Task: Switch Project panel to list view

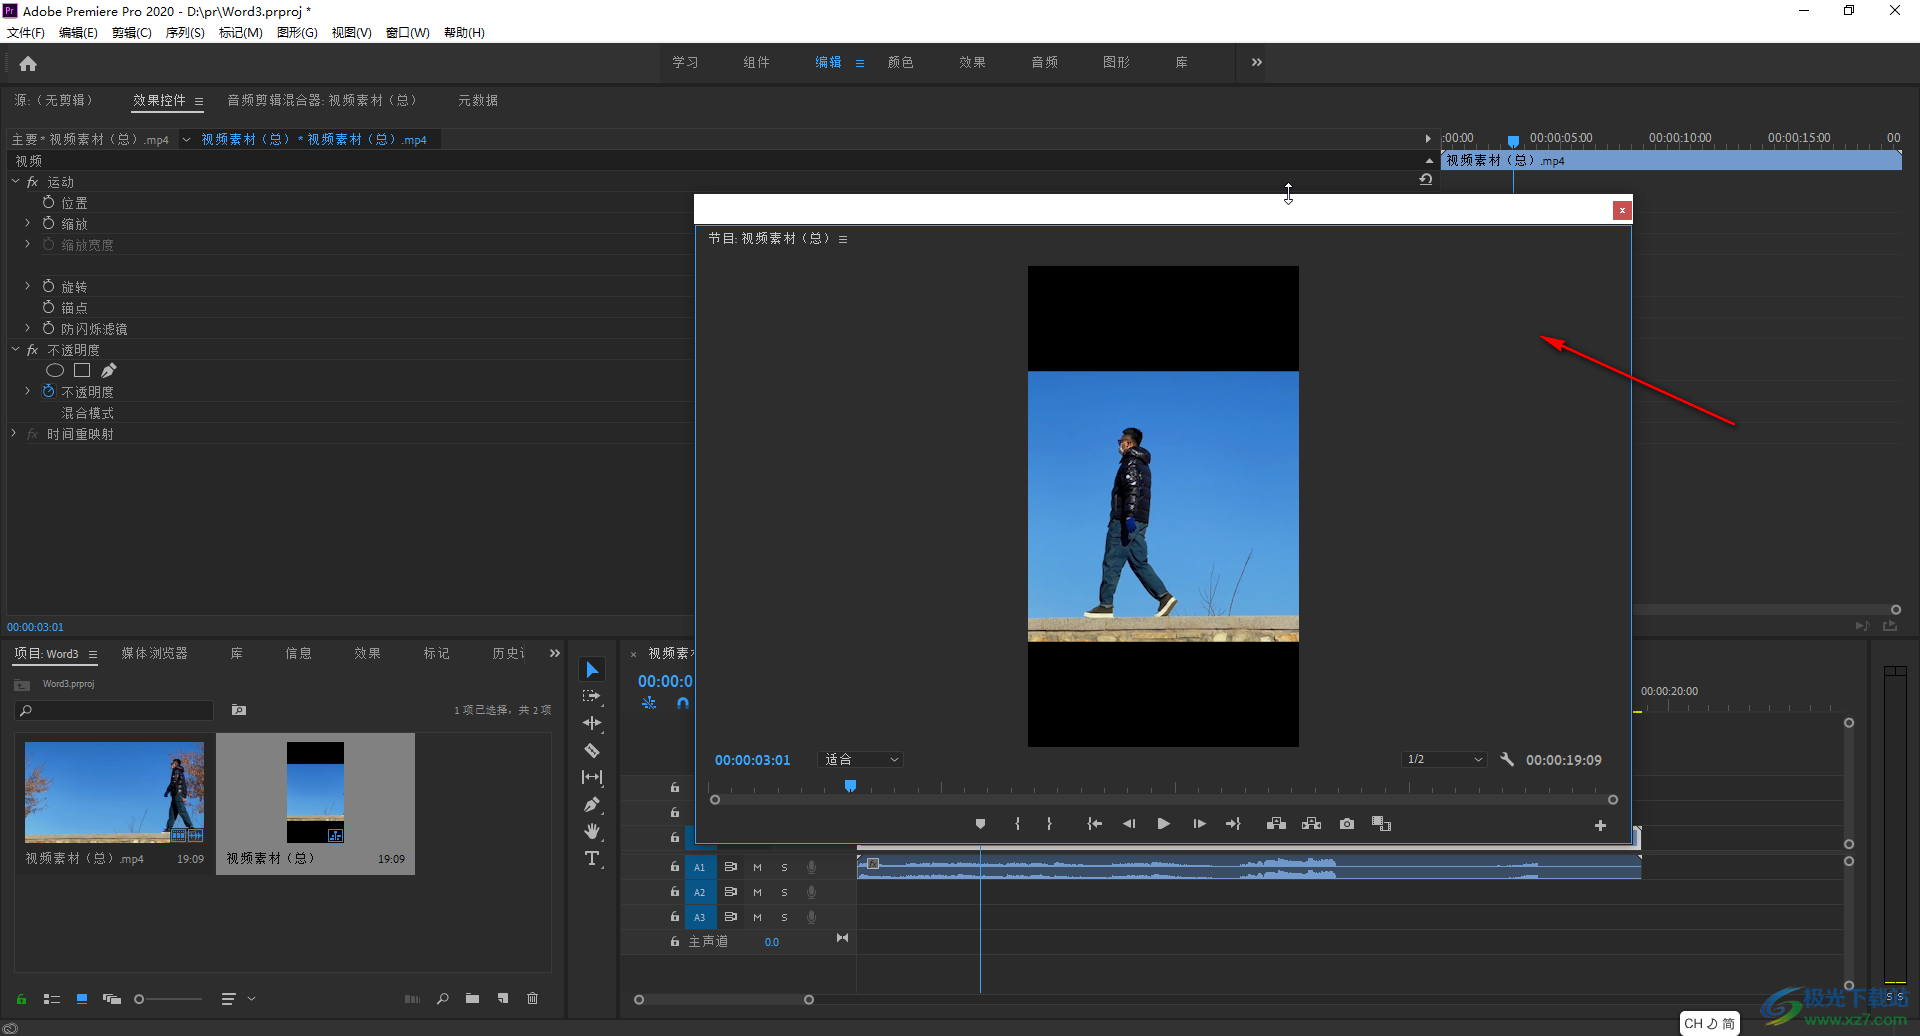Action: coord(52,999)
